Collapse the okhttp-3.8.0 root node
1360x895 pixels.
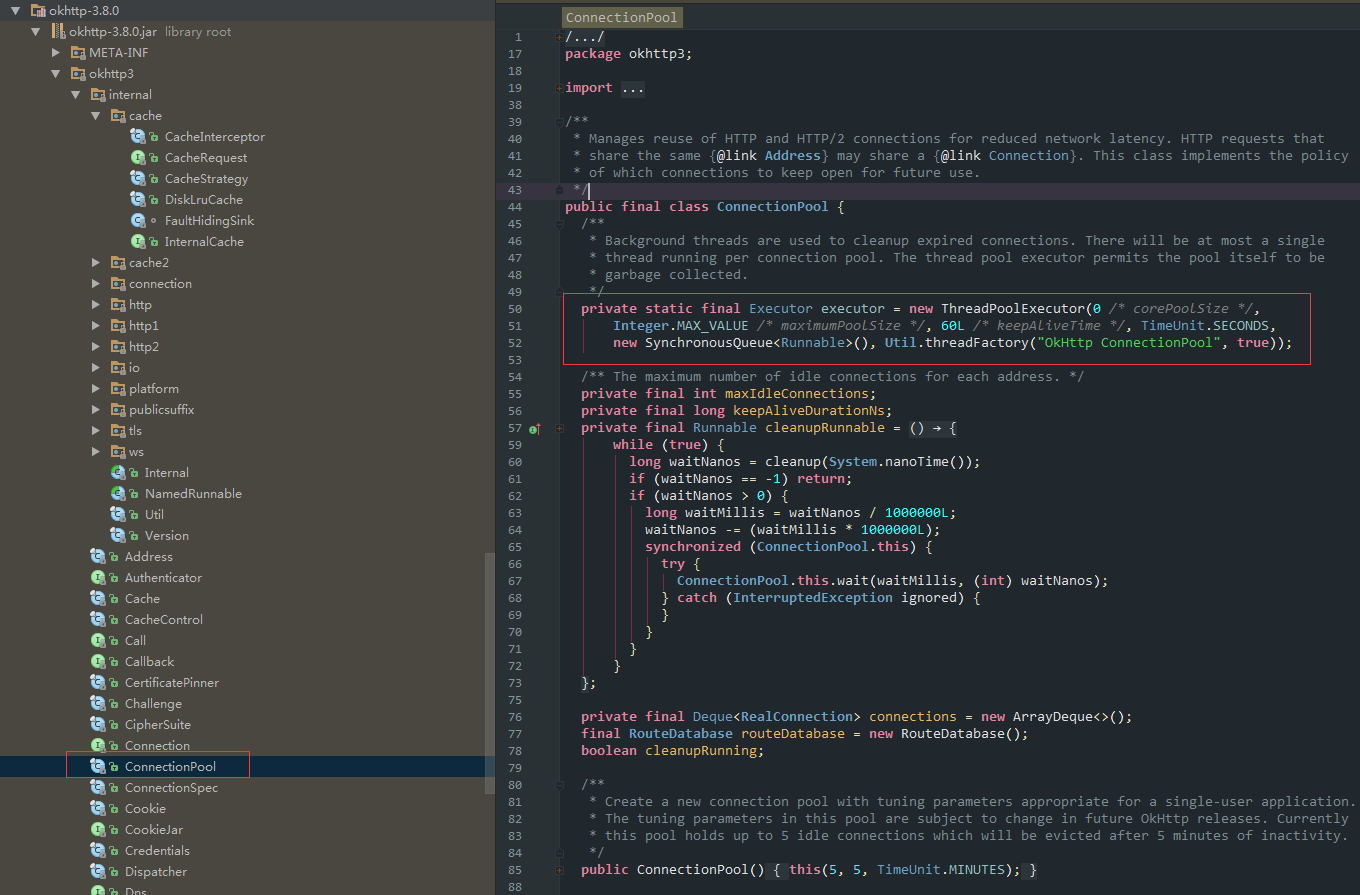point(16,11)
